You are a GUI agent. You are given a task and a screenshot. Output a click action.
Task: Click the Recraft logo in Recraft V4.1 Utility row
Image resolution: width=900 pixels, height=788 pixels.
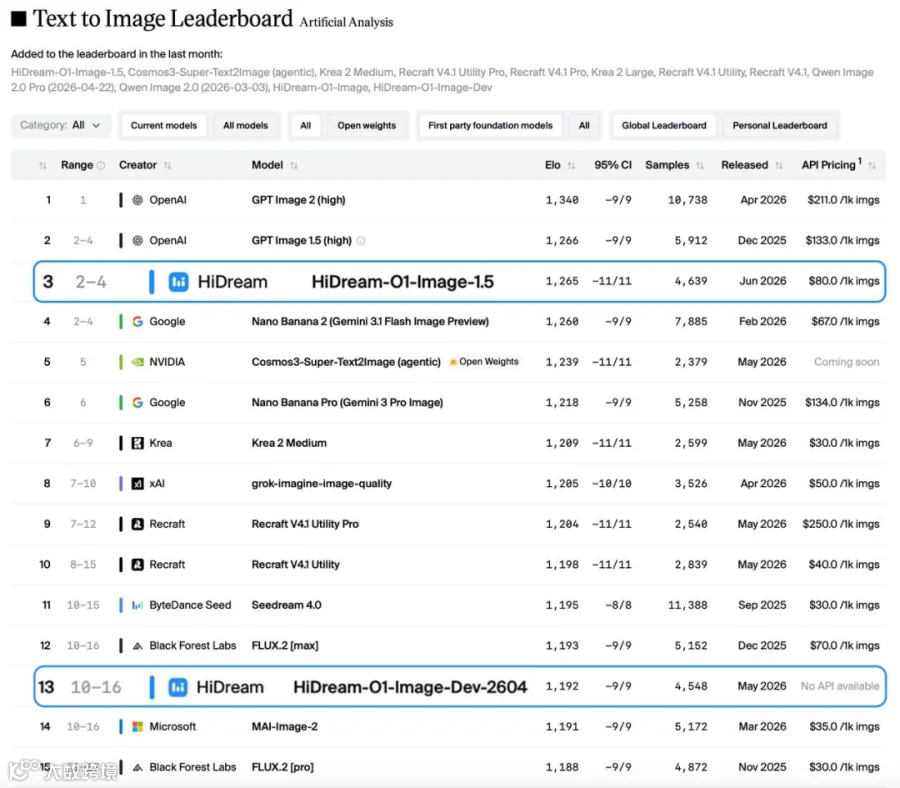pos(138,565)
